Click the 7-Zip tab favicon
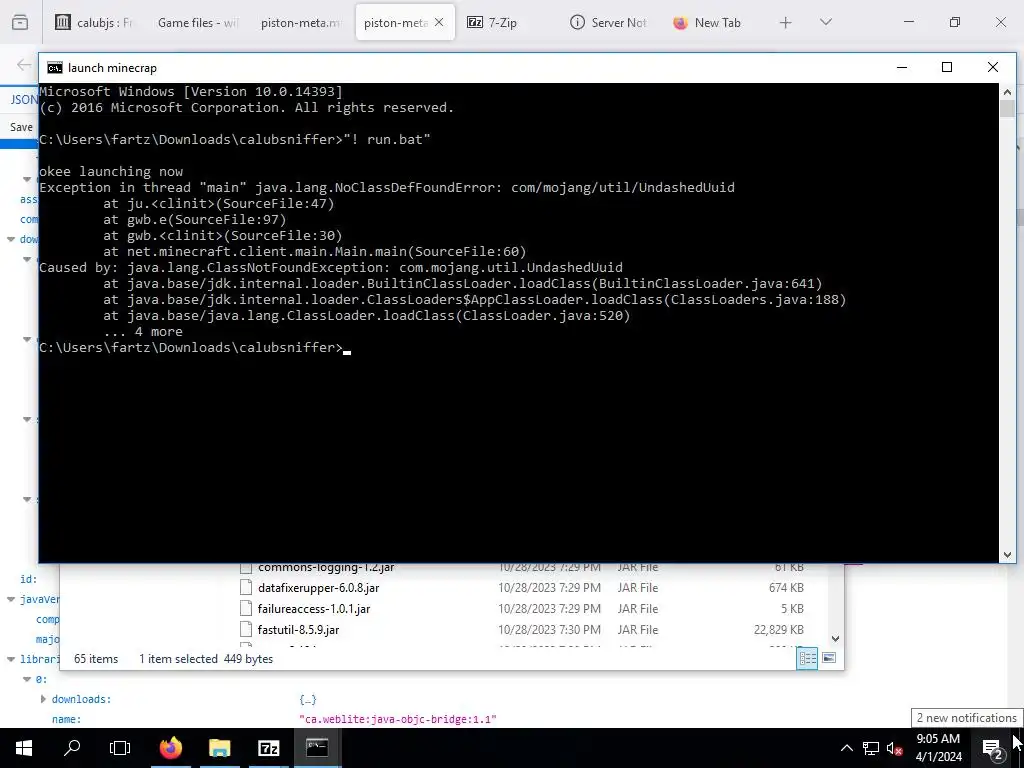Screen dimensions: 1024x768 click(x=475, y=23)
